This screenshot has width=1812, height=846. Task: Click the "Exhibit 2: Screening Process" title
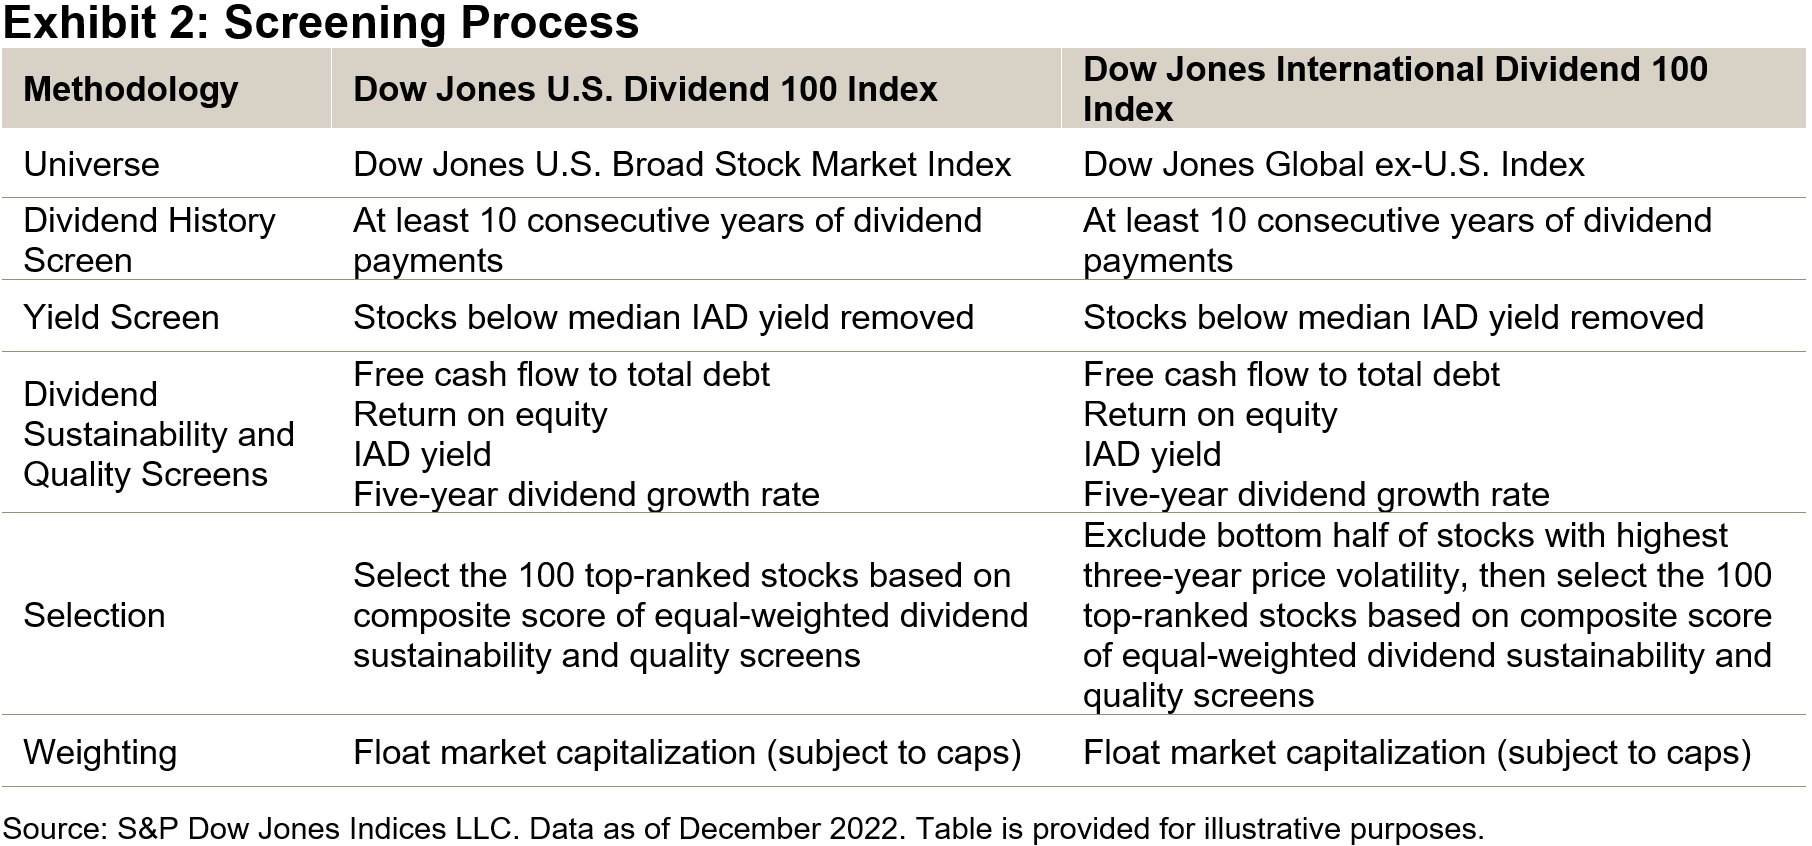pos(321,22)
